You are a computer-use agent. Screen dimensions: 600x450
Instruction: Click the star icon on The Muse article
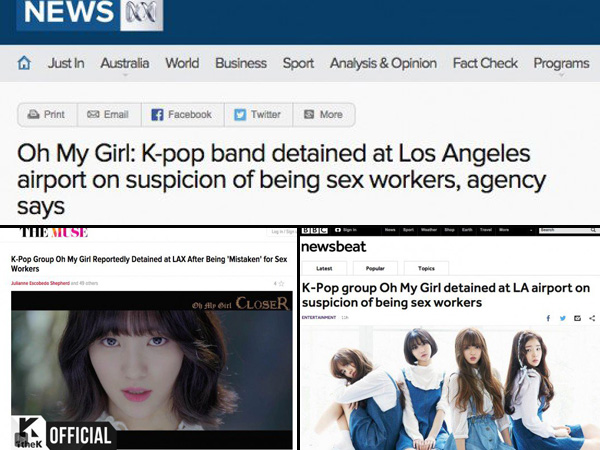click(x=281, y=284)
